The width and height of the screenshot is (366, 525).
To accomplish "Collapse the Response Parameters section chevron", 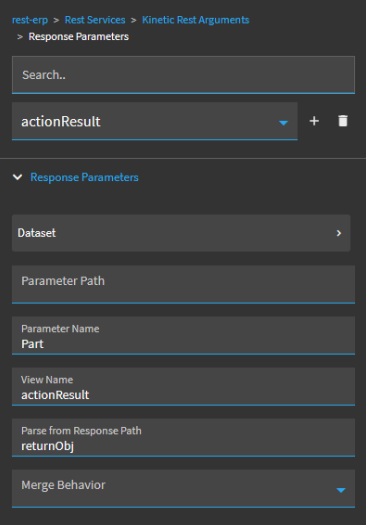I will pos(17,177).
